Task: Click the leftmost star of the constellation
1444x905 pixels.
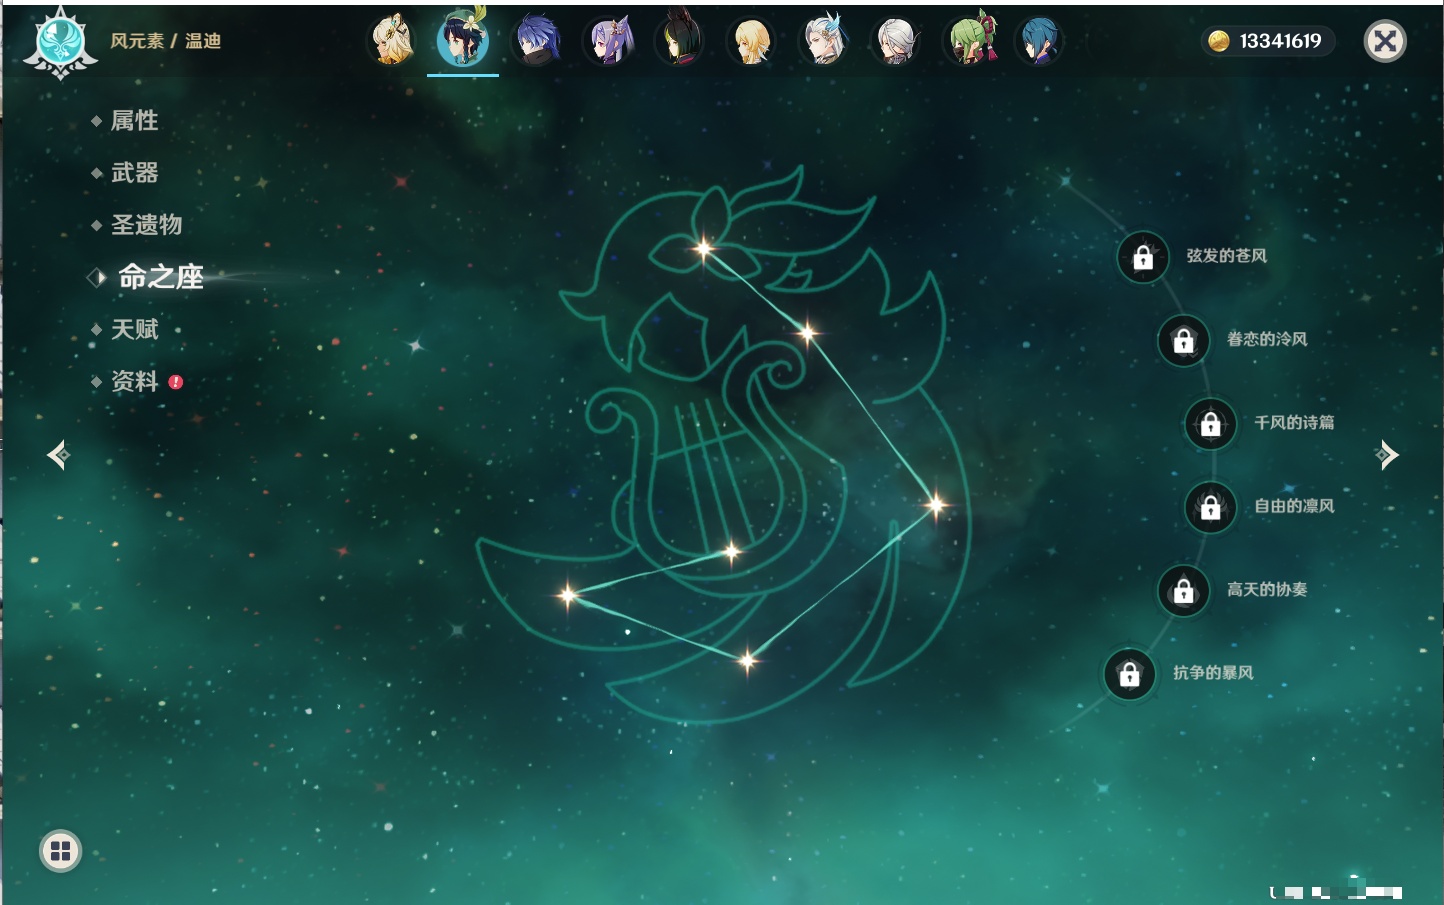Action: [x=568, y=595]
